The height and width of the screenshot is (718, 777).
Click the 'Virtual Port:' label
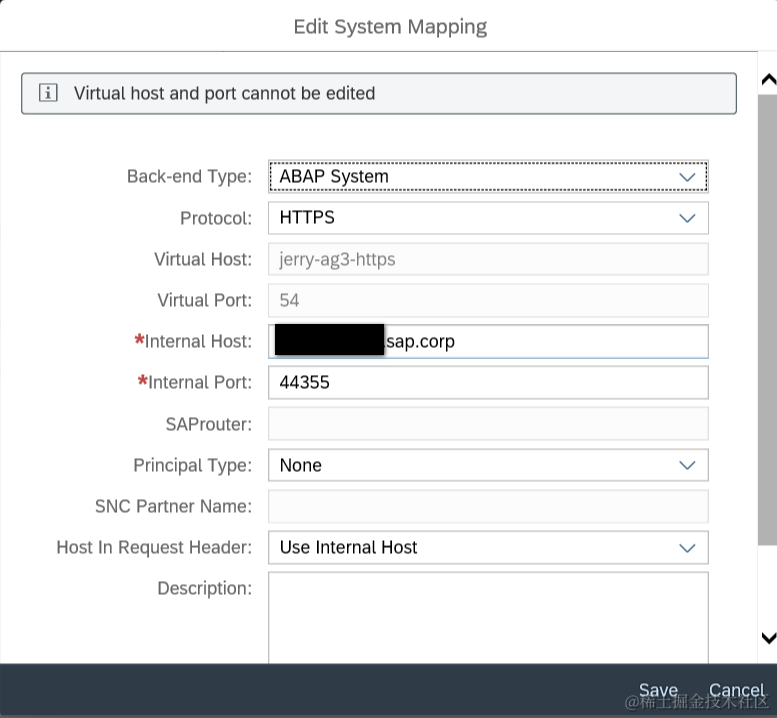pyautogui.click(x=205, y=300)
